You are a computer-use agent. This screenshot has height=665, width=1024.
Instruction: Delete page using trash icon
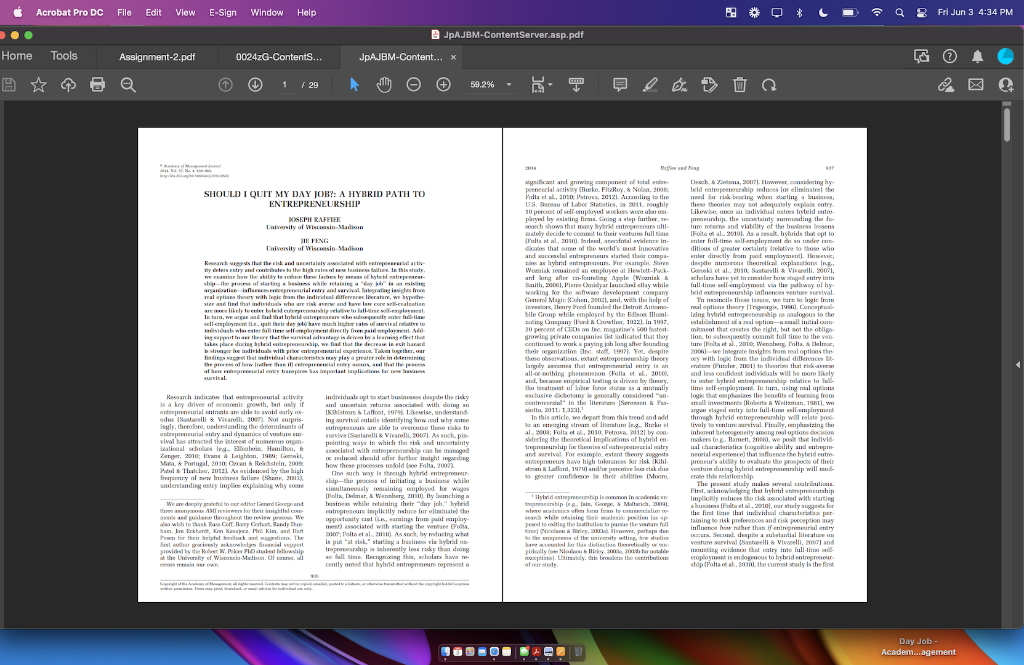point(739,85)
